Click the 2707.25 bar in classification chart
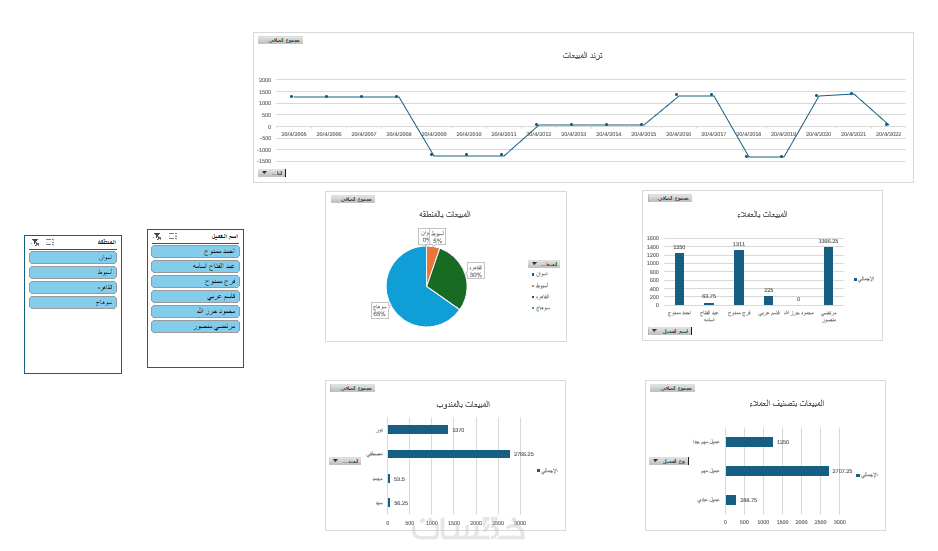Screen dimensions: 938x551 coord(778,471)
